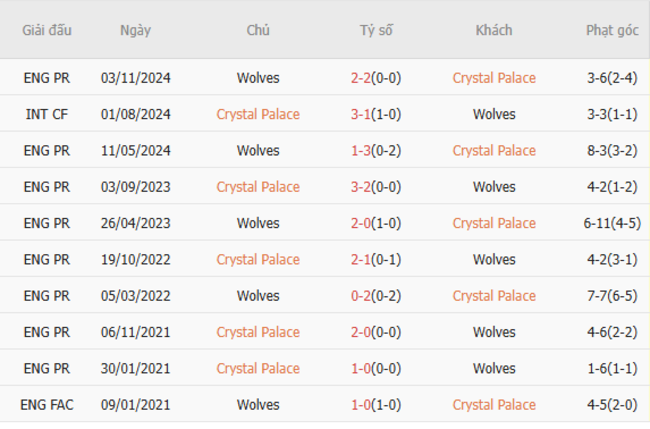650x429 pixels.
Task: Click the ENG FAC league label
Action: (x=47, y=405)
